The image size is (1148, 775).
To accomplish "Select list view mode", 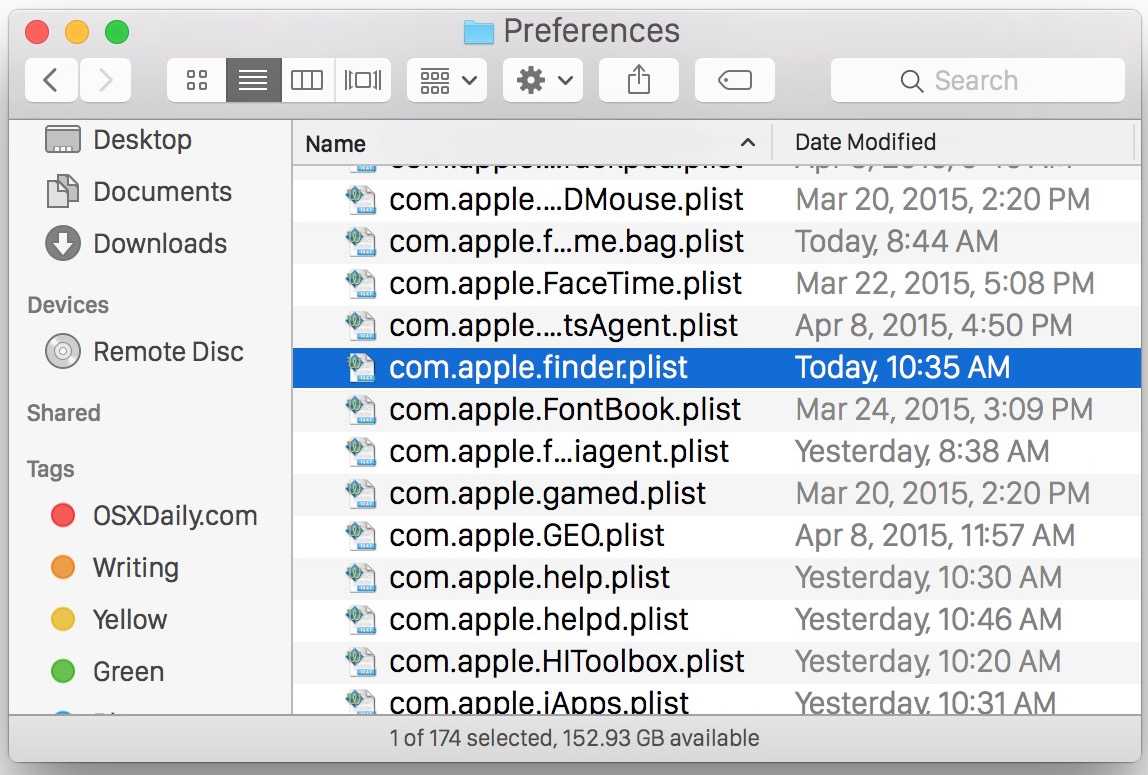I will click(252, 80).
